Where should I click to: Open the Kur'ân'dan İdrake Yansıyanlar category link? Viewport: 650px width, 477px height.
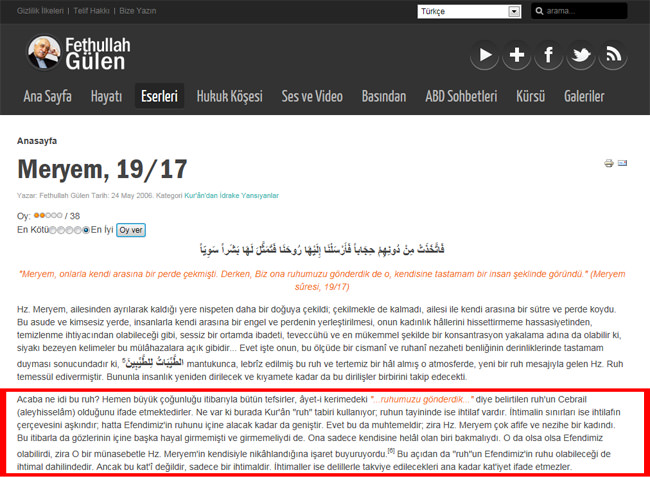231,194
